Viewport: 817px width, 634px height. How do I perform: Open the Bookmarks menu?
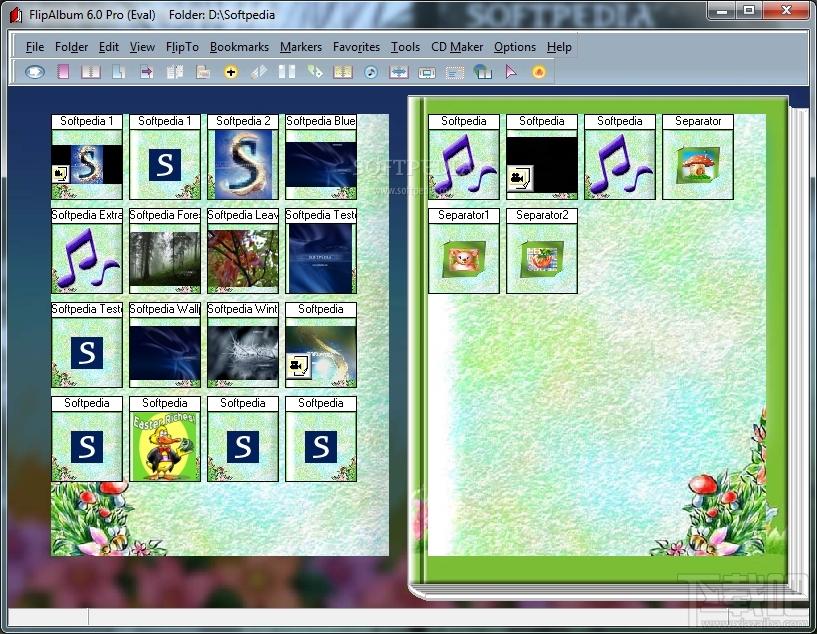[239, 47]
